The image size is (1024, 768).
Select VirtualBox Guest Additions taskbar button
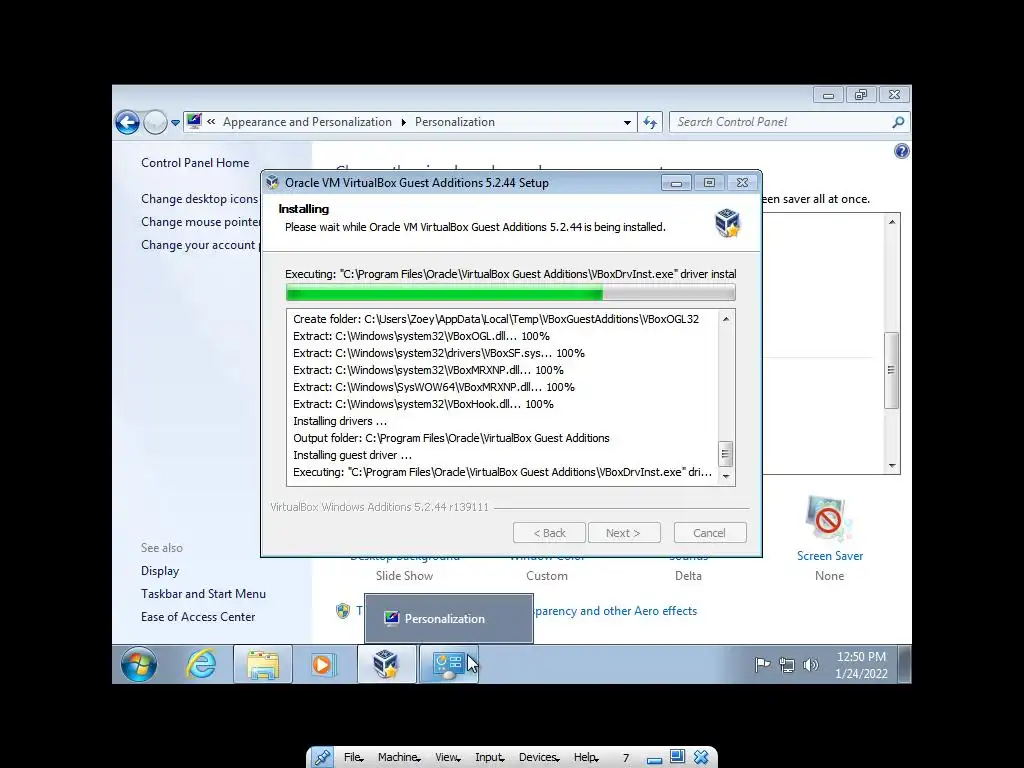point(386,664)
